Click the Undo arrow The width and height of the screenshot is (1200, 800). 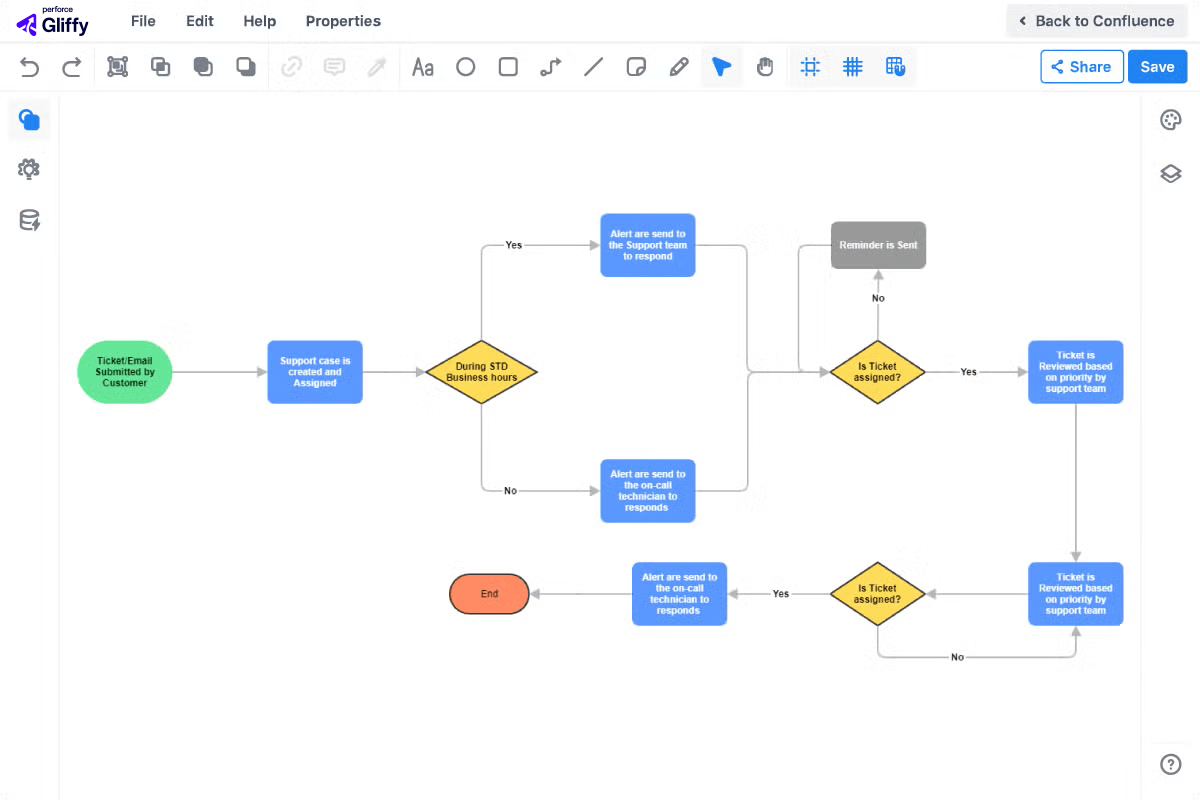pyautogui.click(x=30, y=67)
